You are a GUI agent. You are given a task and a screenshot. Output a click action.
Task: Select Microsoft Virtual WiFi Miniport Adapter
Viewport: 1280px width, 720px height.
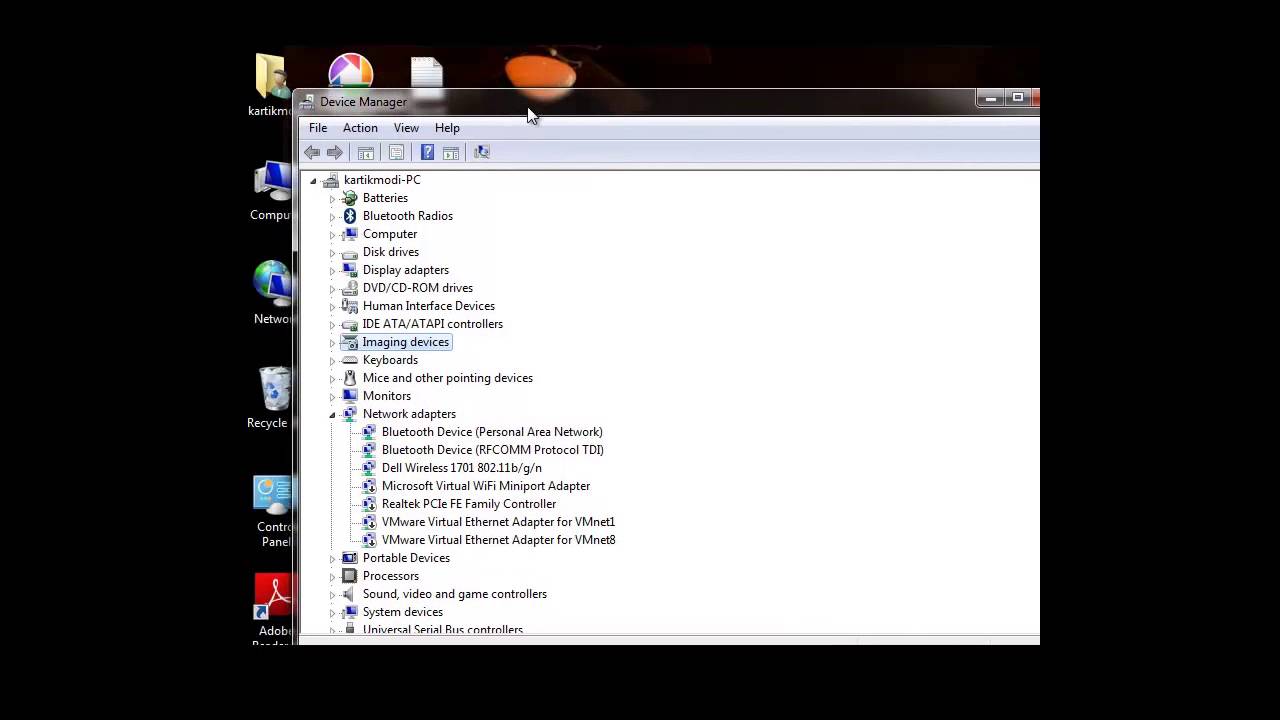coord(486,486)
